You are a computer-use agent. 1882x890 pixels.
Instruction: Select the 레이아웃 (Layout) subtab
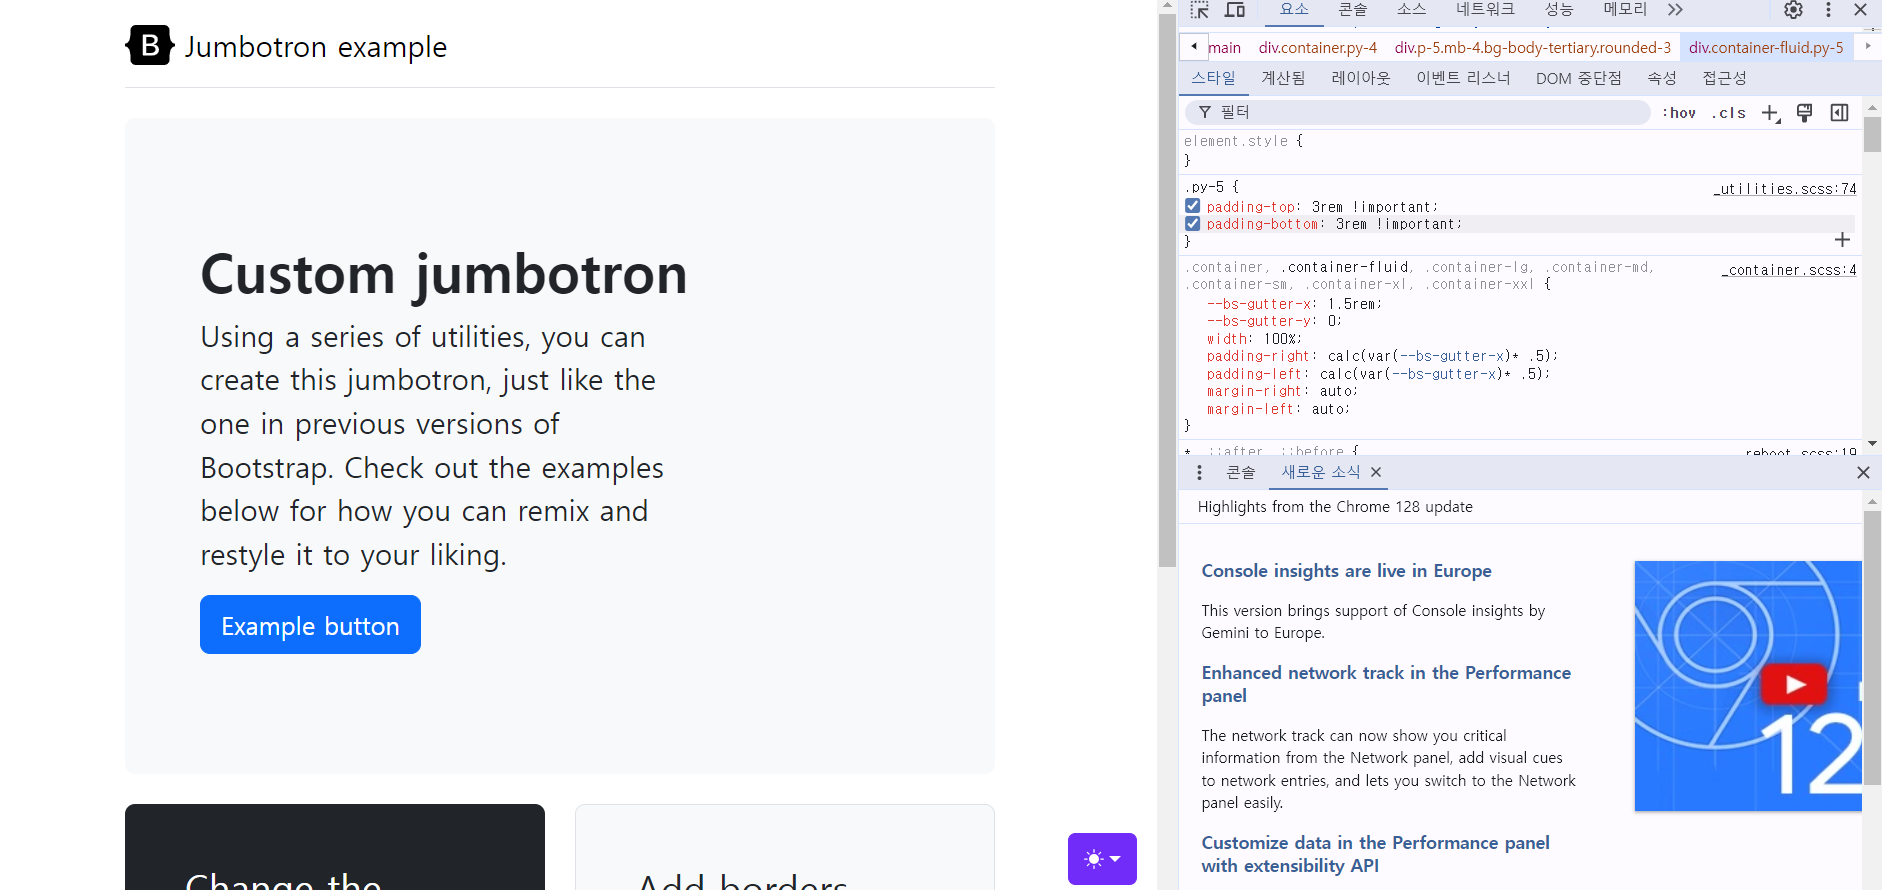1361,78
